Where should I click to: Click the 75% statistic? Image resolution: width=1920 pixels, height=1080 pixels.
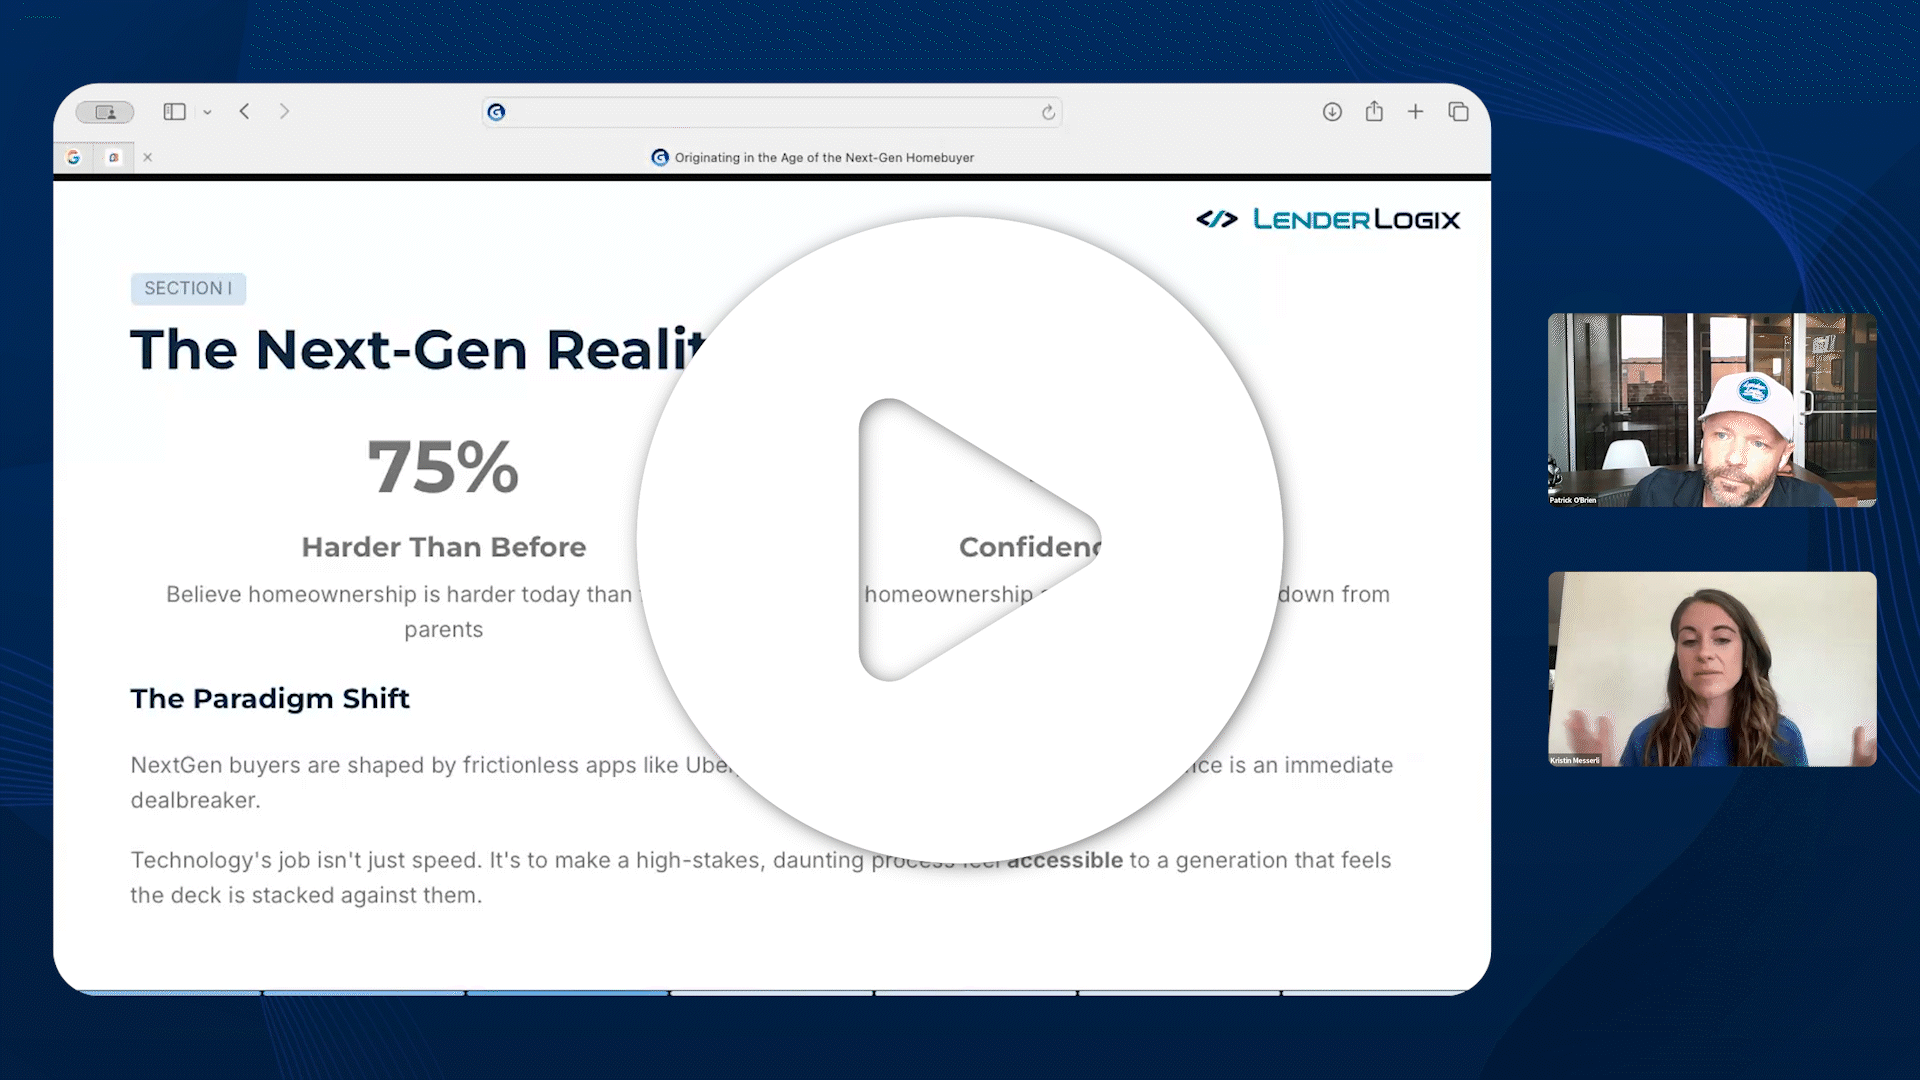(x=443, y=467)
